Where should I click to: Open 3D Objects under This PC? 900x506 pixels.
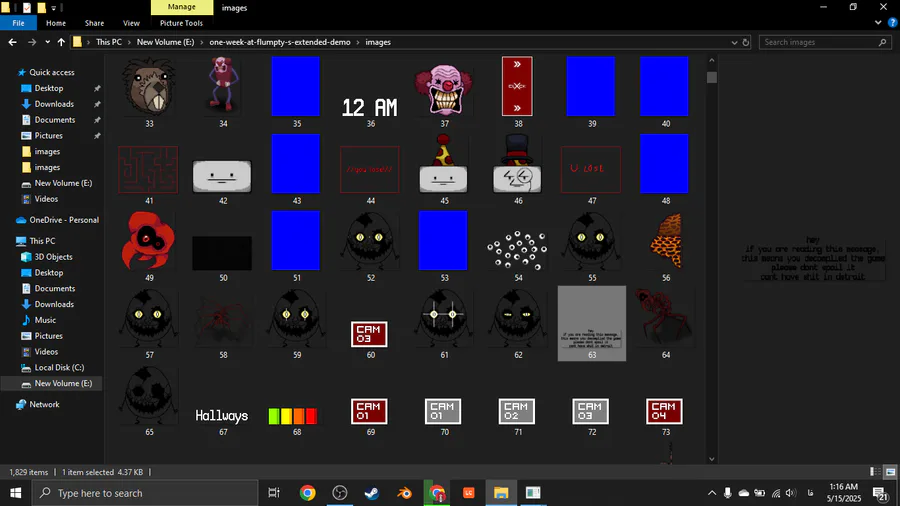pyautogui.click(x=53, y=257)
